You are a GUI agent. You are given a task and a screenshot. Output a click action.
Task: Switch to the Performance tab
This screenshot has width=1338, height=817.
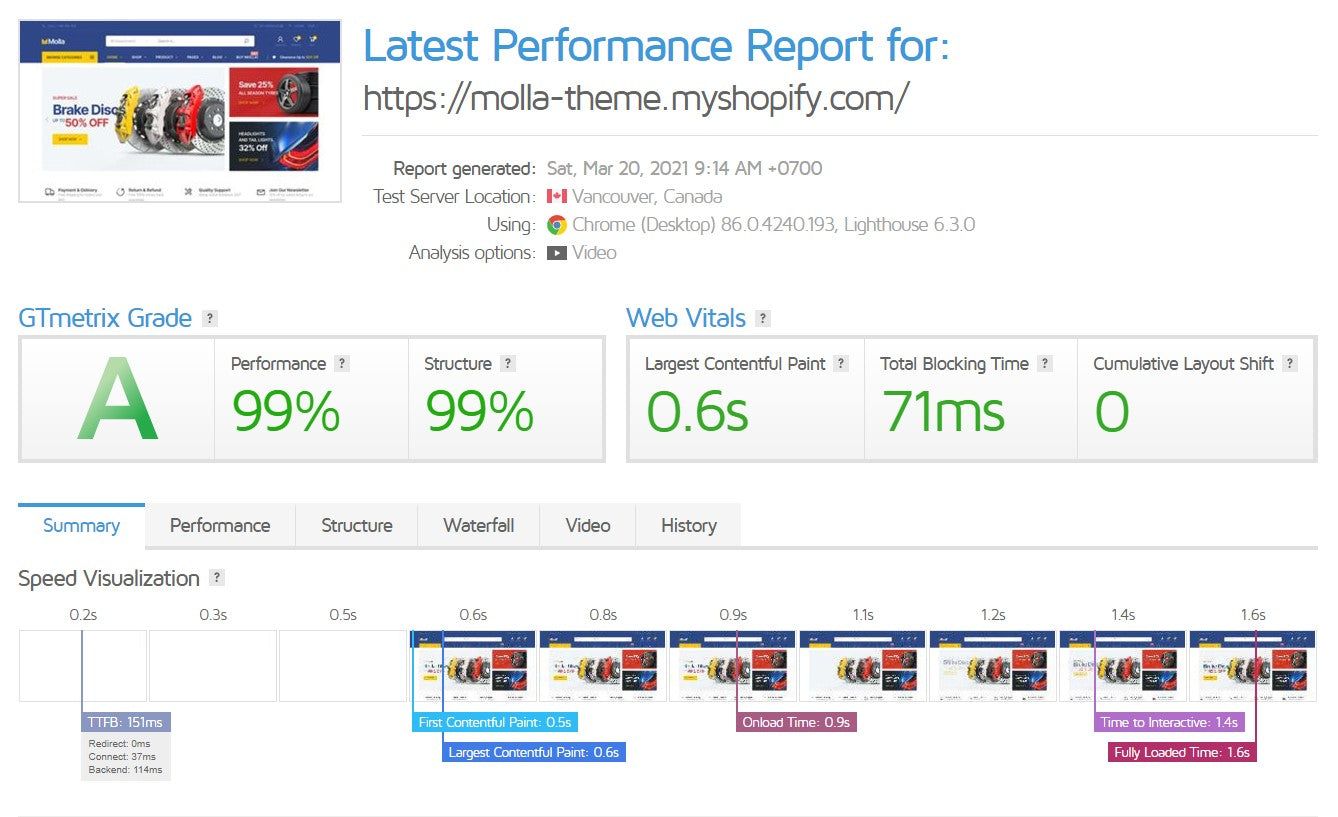[220, 526]
